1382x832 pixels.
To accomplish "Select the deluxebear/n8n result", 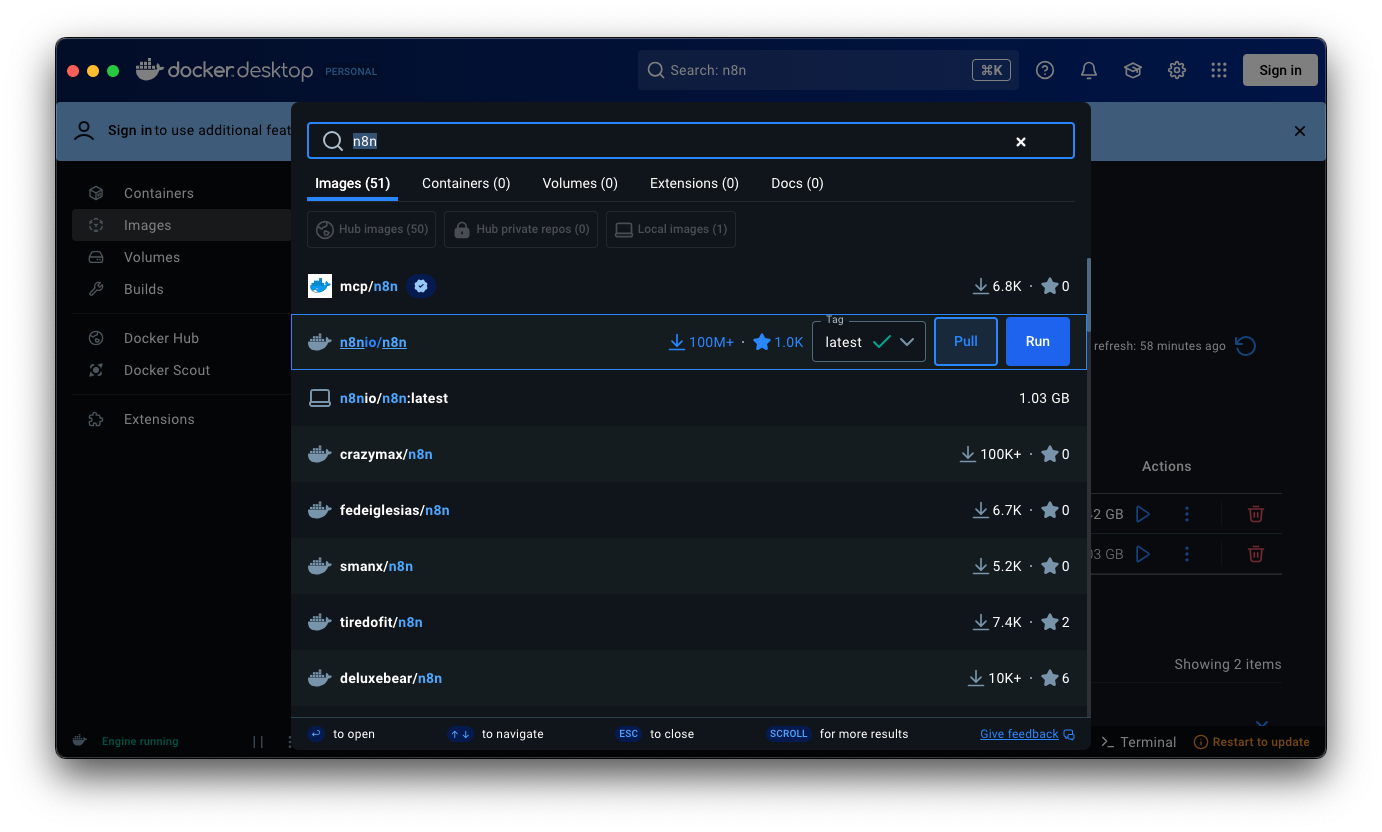I will pyautogui.click(x=688, y=678).
